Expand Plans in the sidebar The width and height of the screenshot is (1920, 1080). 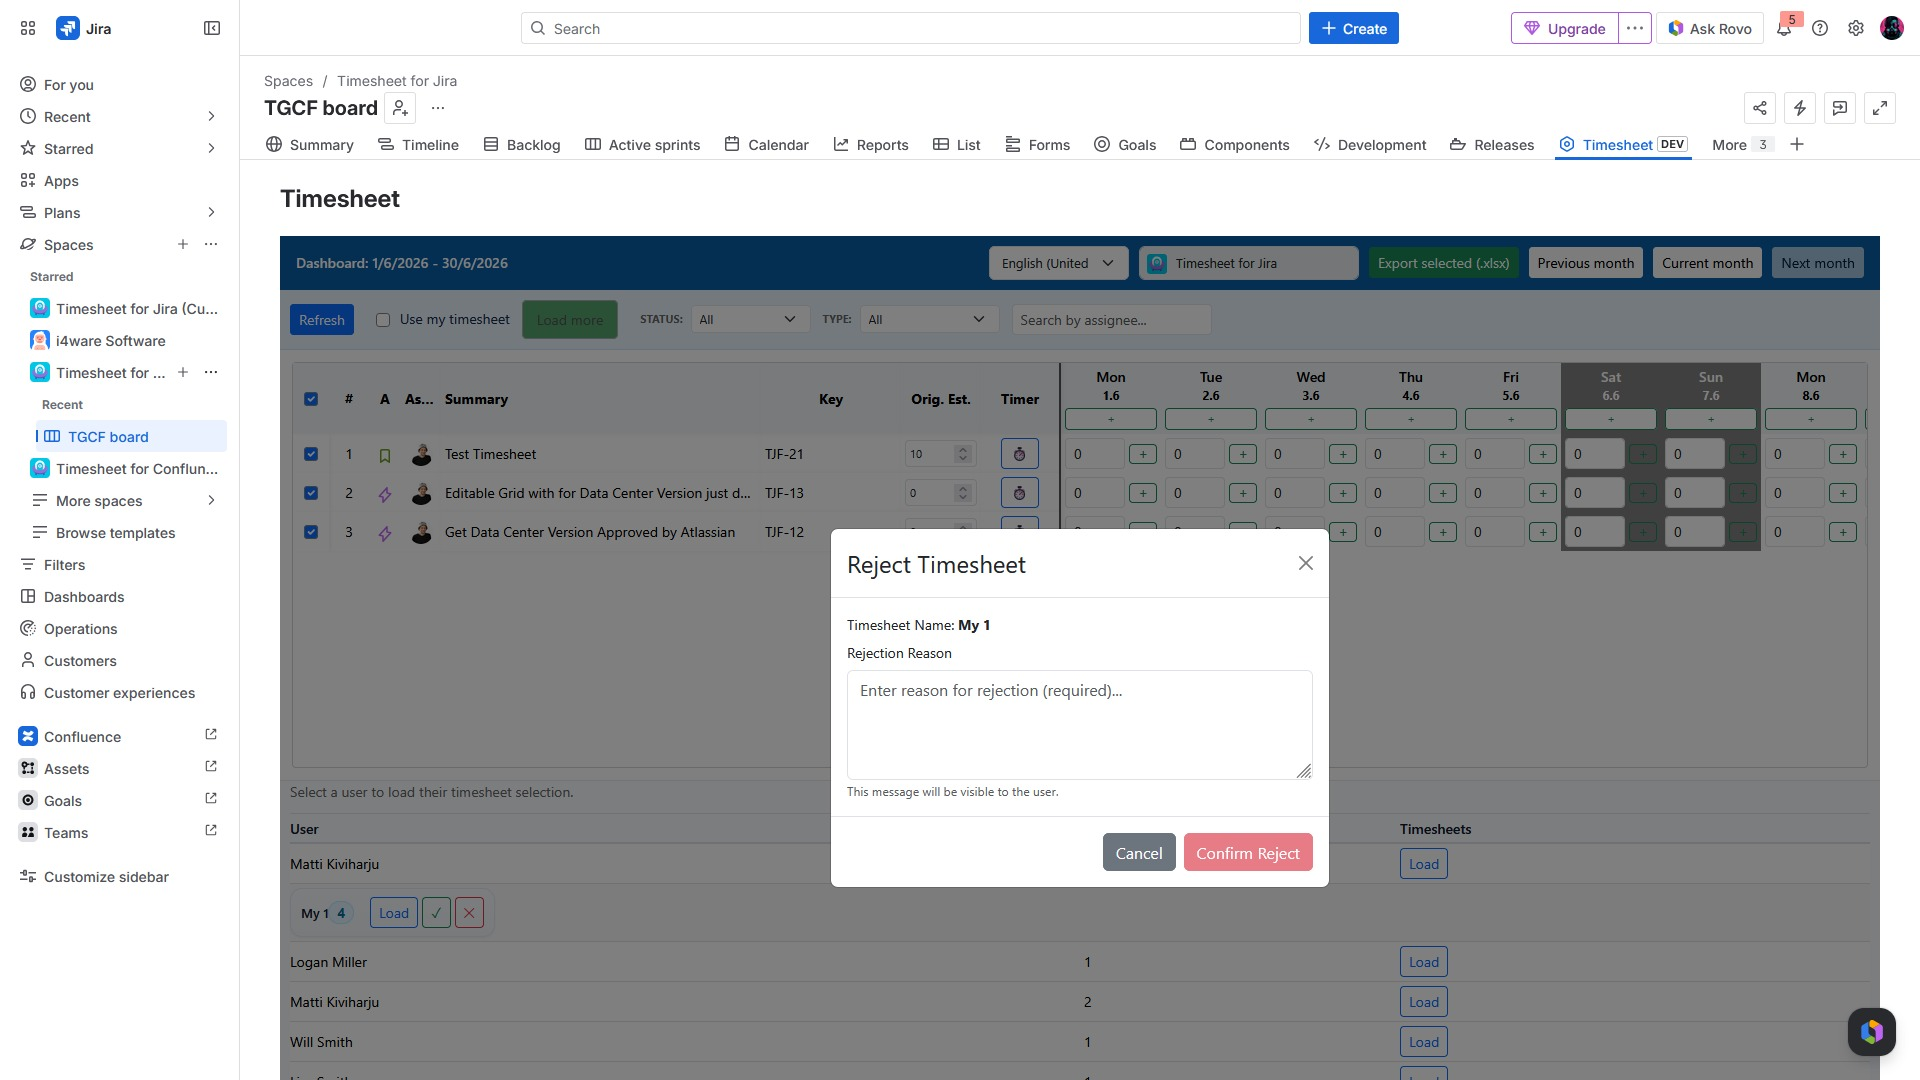tap(211, 213)
